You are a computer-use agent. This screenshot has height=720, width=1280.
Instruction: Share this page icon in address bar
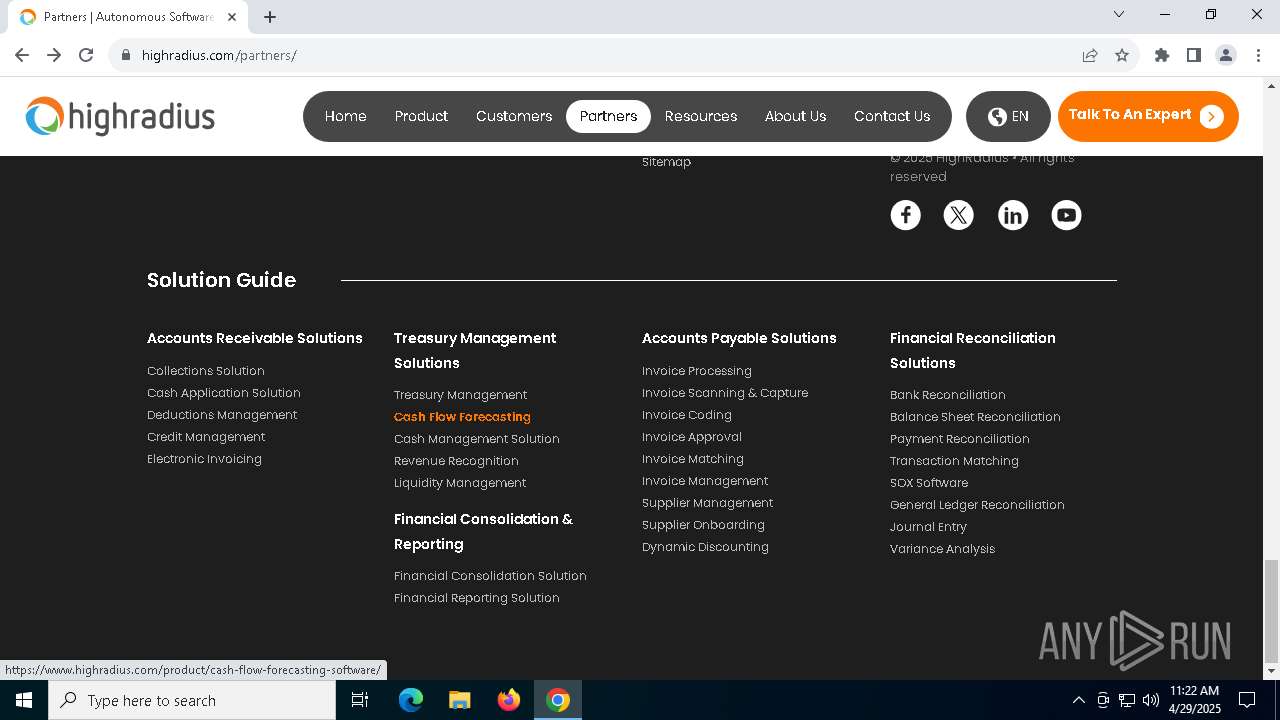click(x=1090, y=55)
